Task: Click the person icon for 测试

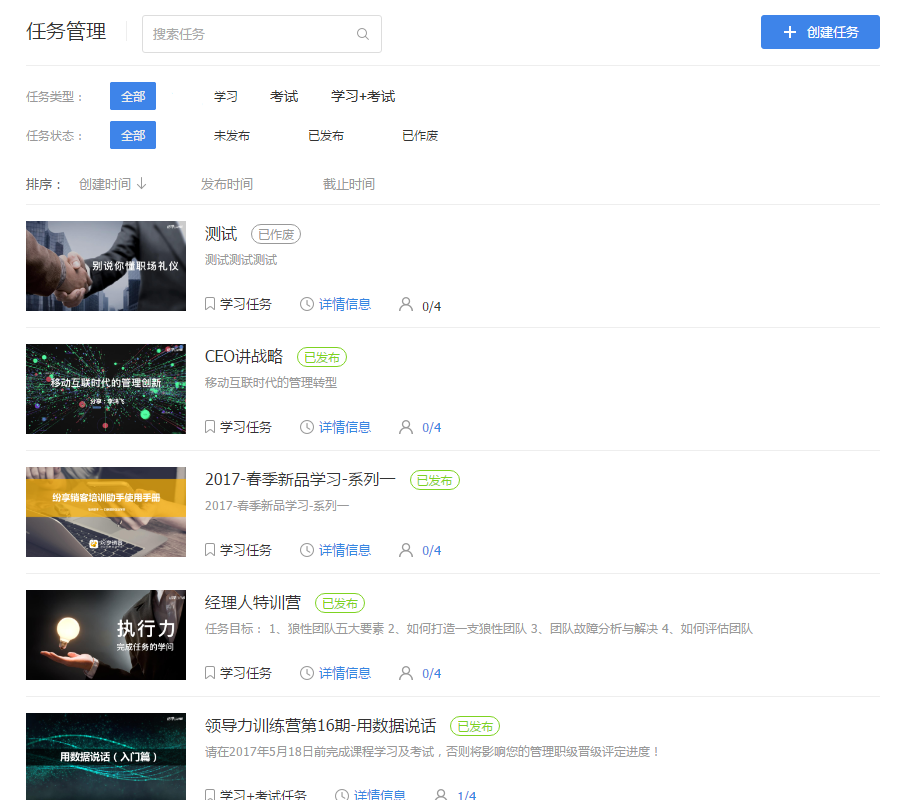Action: click(x=406, y=304)
